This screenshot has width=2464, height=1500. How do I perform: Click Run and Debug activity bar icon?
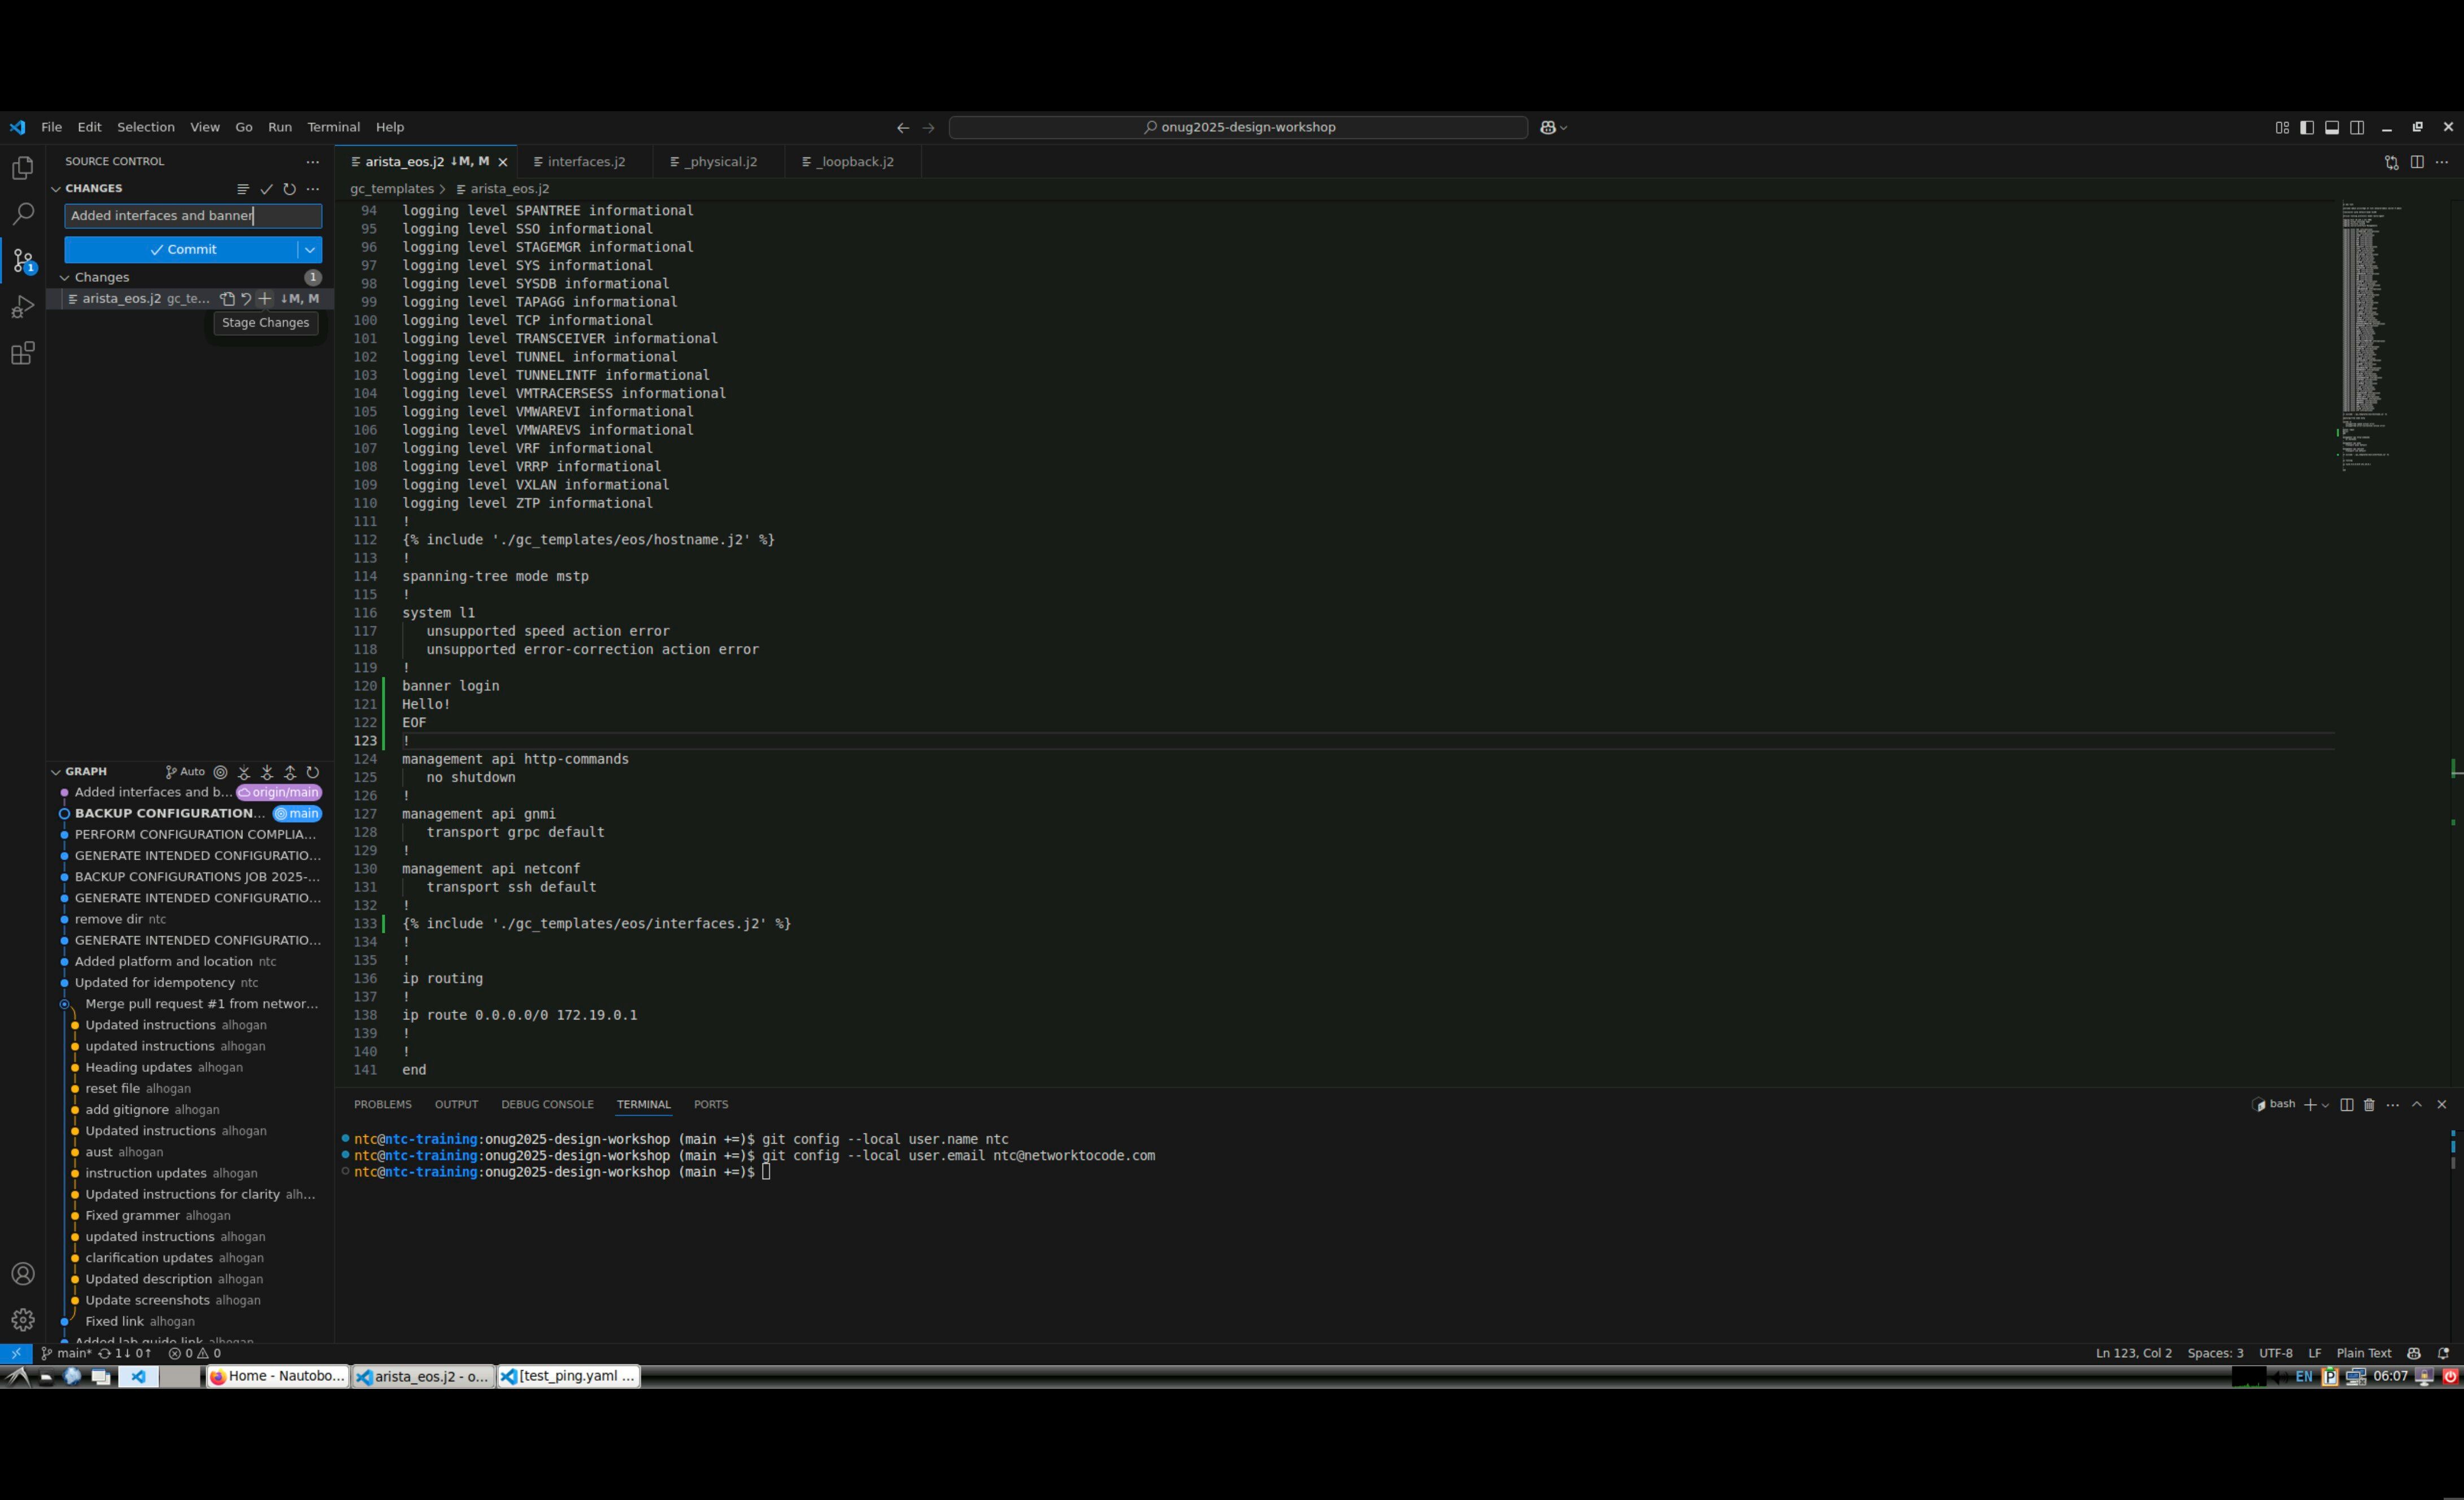[x=22, y=307]
